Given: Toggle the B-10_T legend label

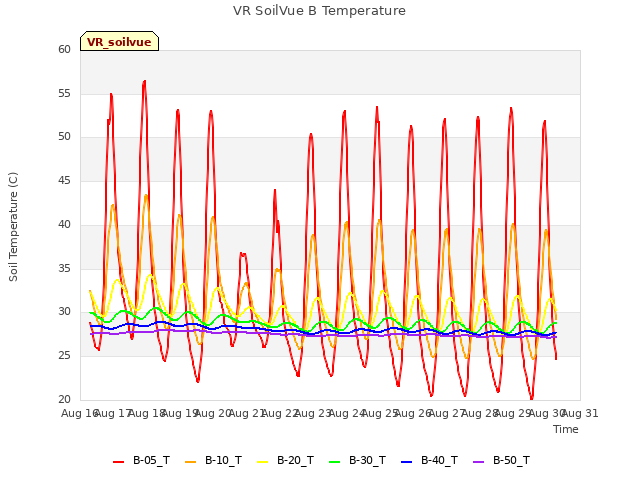Looking at the screenshot, I should pos(223,460).
